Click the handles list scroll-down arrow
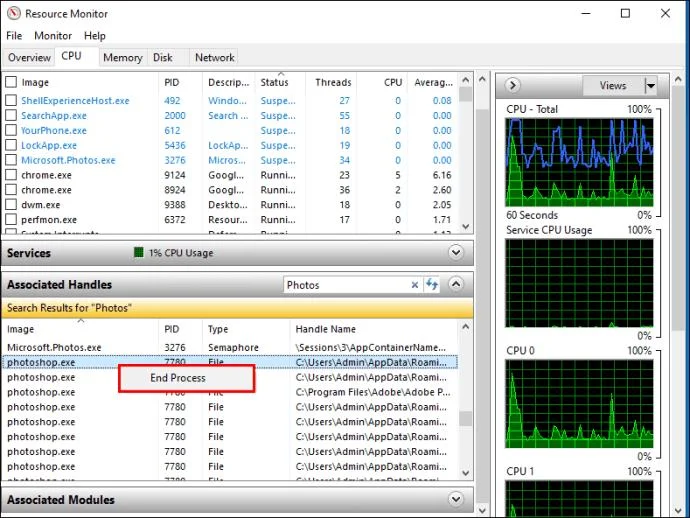The image size is (690, 518). (466, 473)
